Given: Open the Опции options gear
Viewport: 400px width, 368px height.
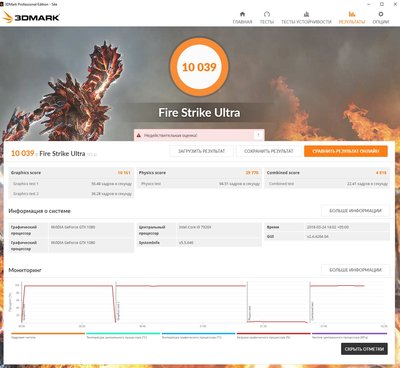Looking at the screenshot, I should [x=381, y=18].
